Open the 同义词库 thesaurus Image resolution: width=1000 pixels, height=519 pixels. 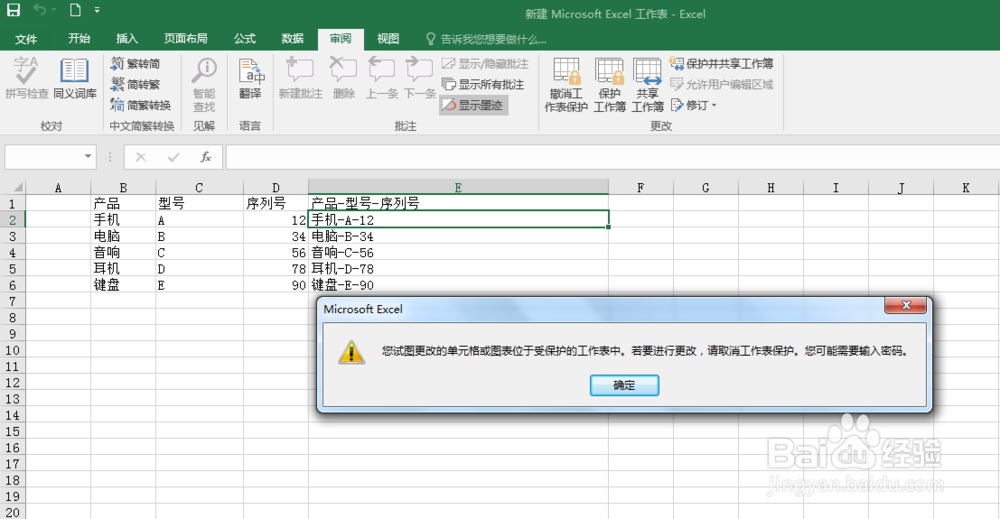[75, 77]
